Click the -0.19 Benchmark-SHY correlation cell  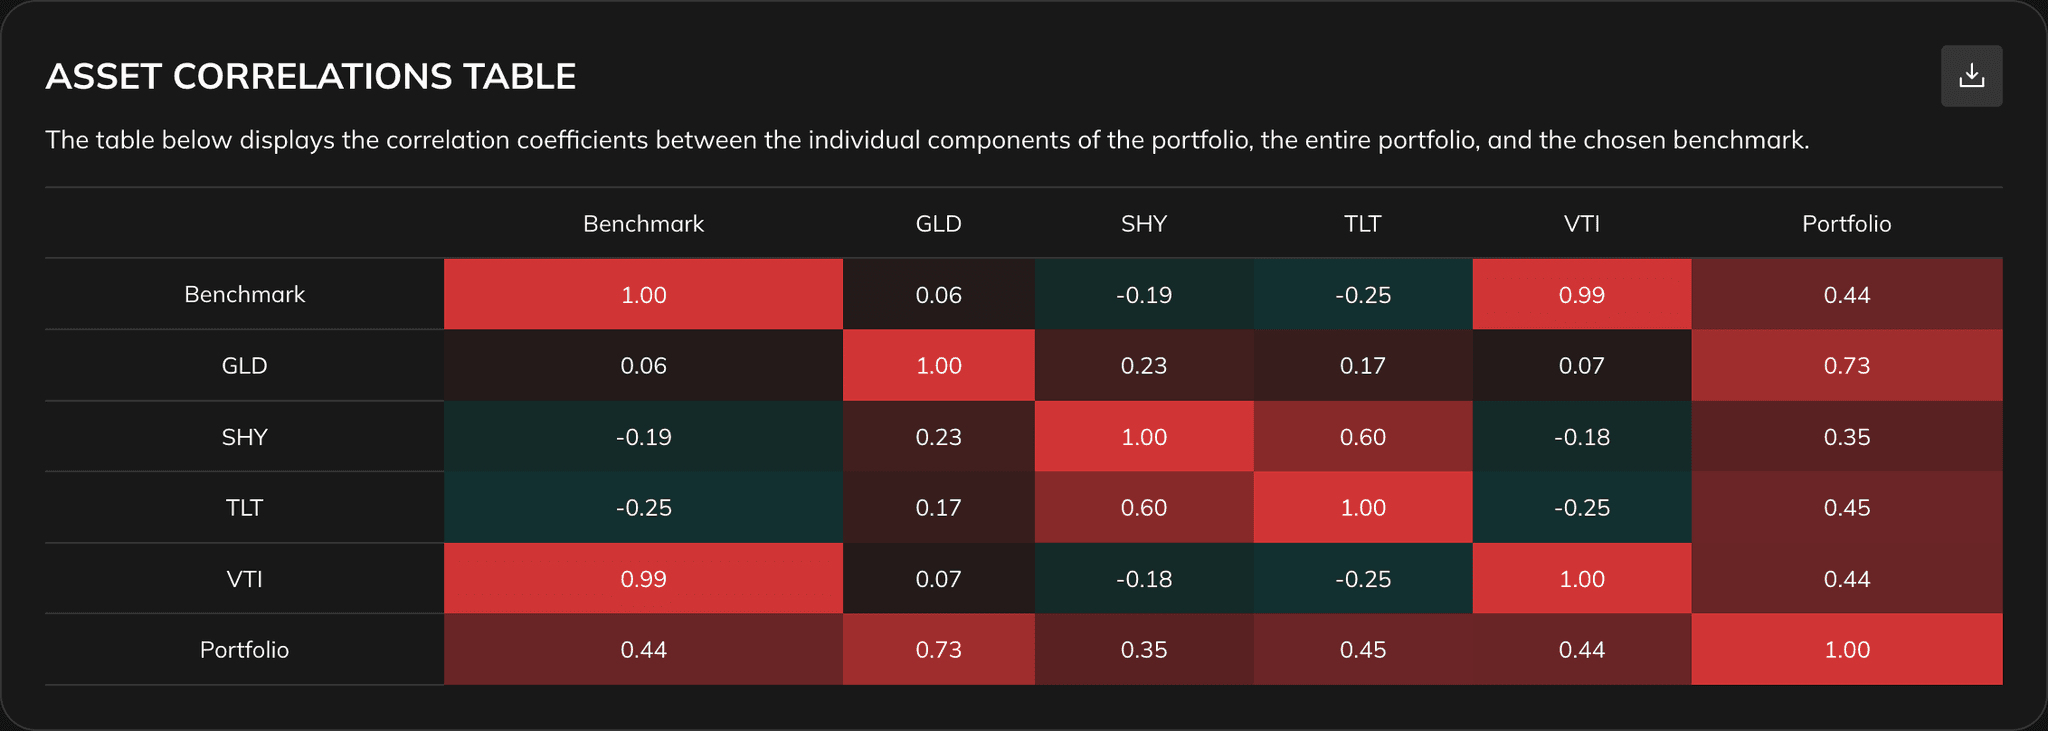1144,294
